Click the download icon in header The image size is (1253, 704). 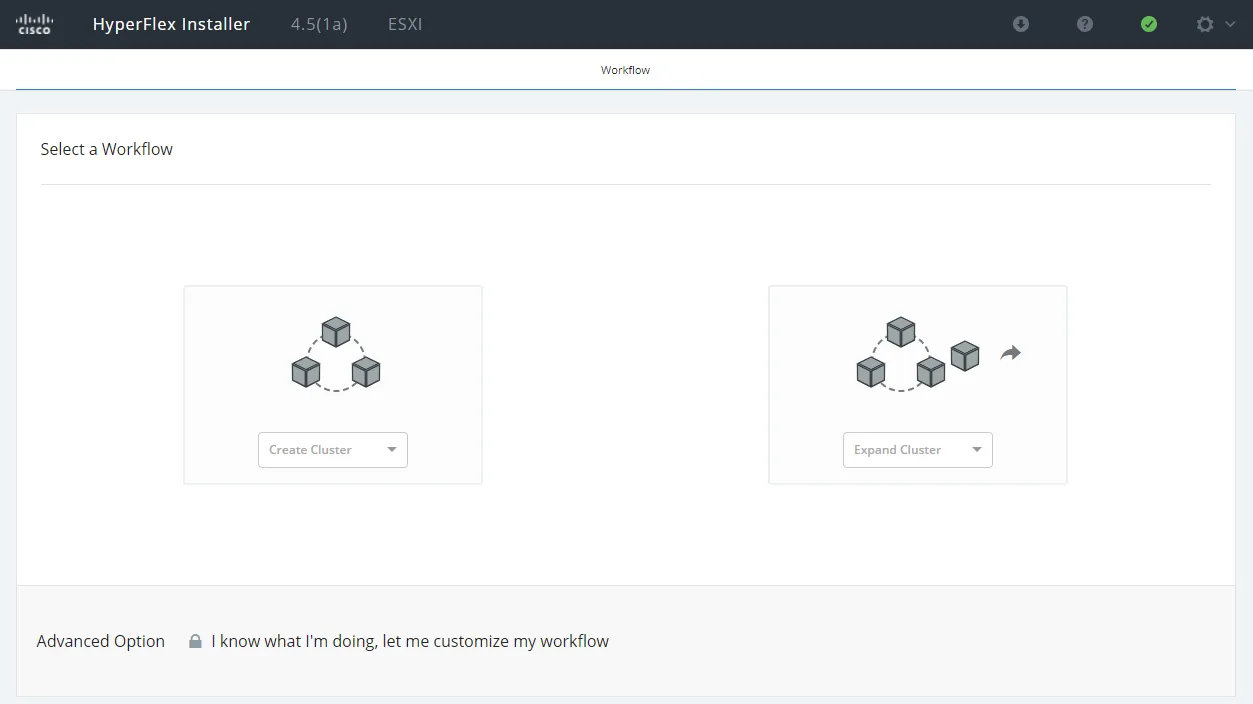point(1020,24)
